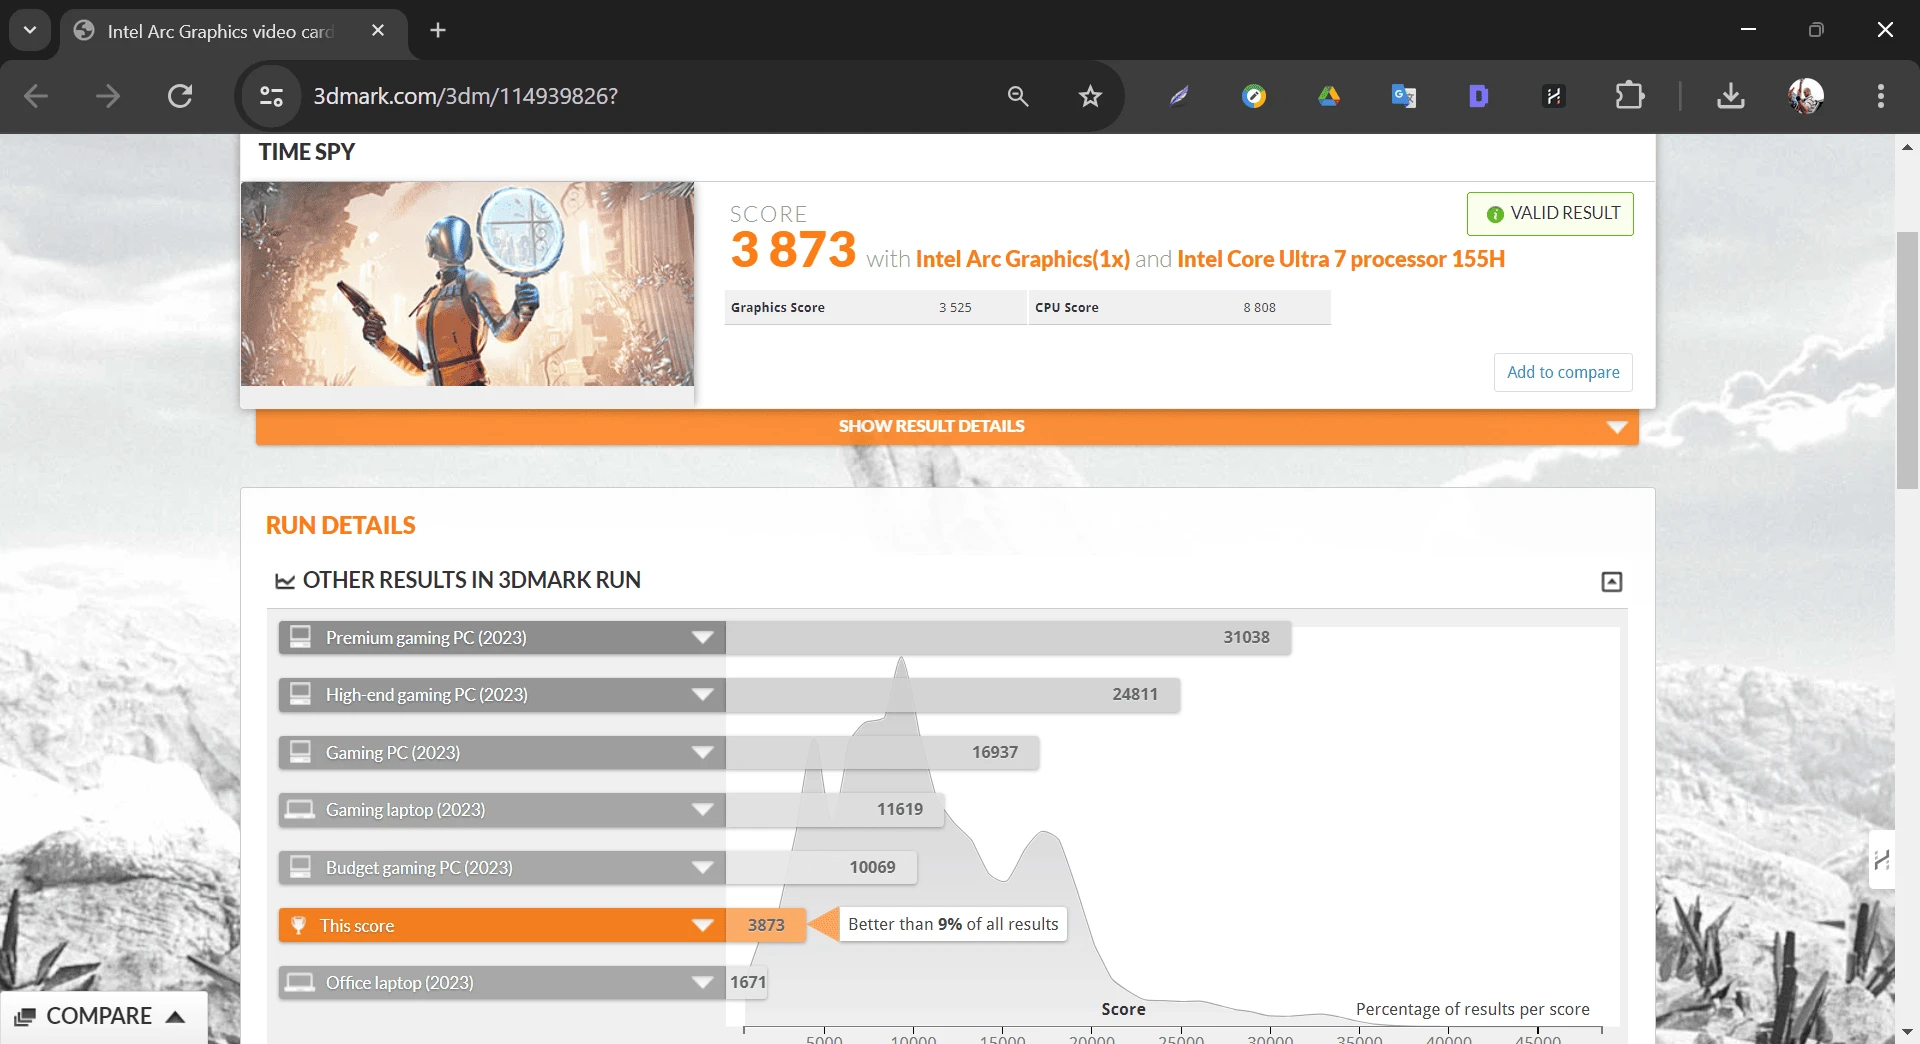Viewport: 1920px width, 1044px height.
Task: Click the Time Spy benchmark thumbnail
Action: coord(467,284)
